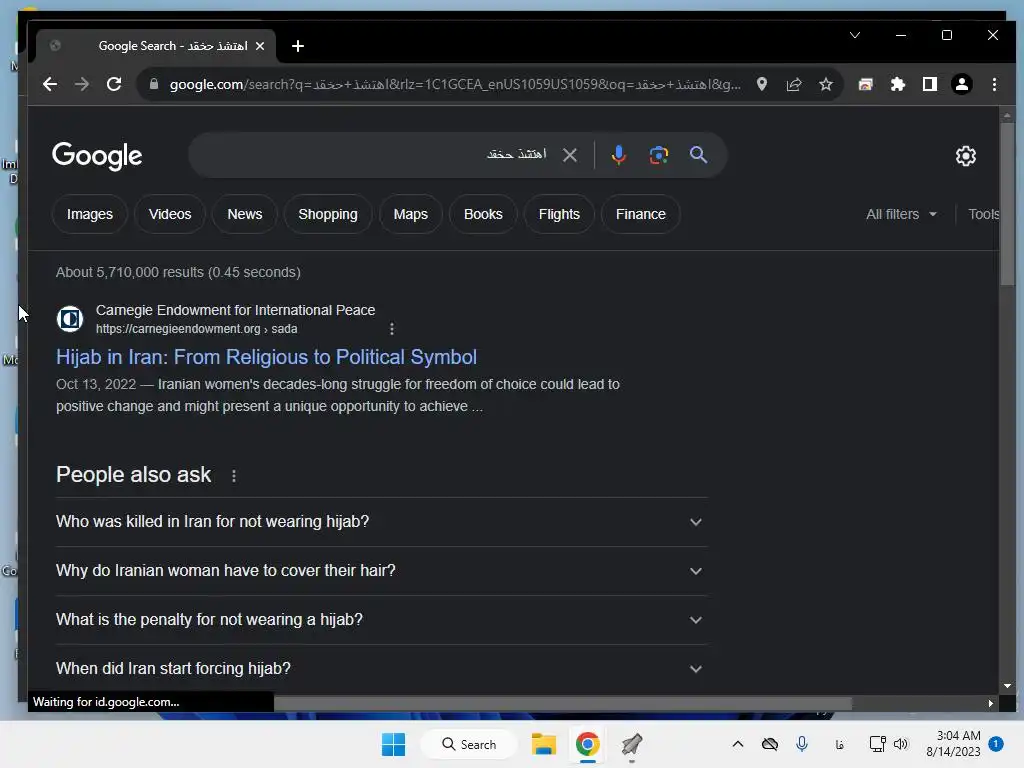The image size is (1024, 768).
Task: Switch to the Flights filter
Action: (559, 214)
